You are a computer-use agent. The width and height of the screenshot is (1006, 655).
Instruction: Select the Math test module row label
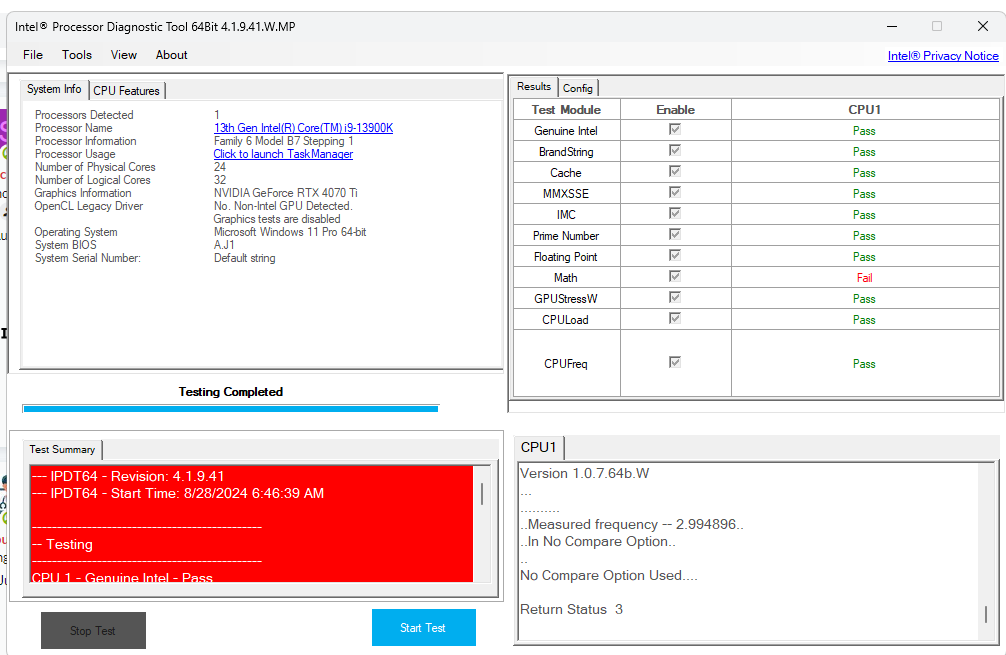[566, 278]
